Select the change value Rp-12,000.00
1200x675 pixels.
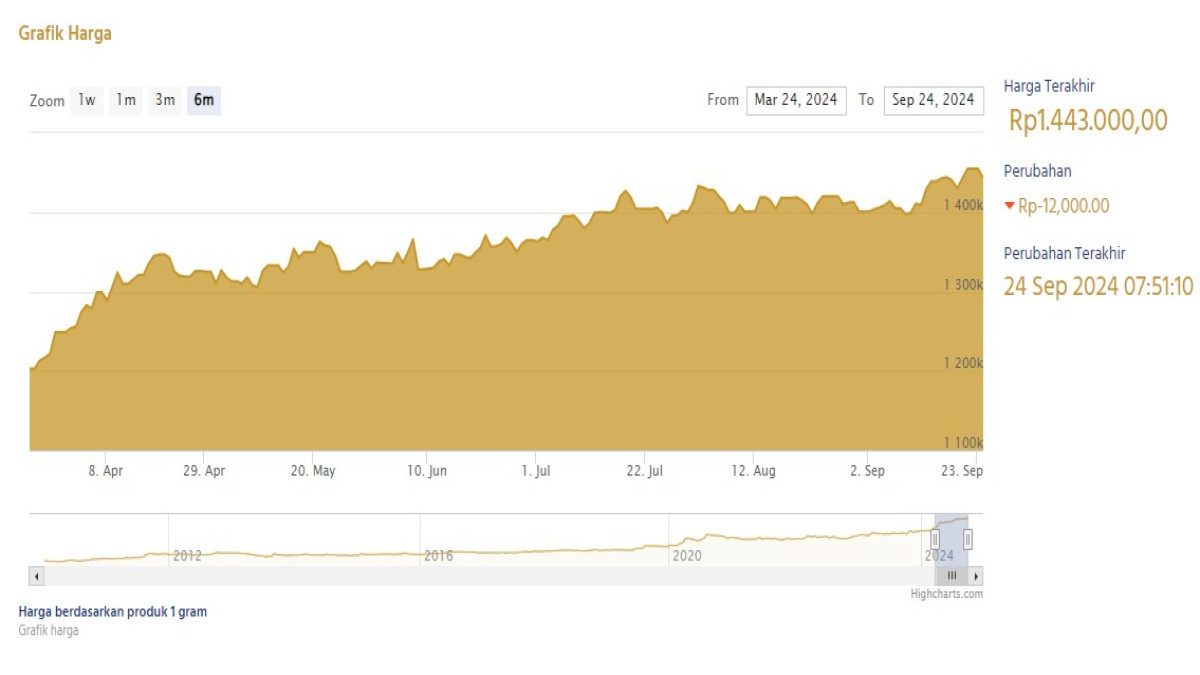(x=1064, y=206)
